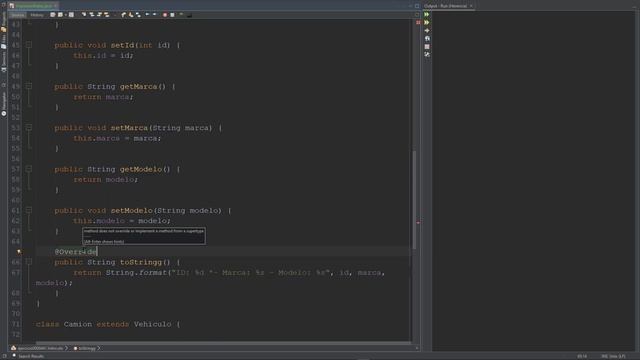
Task: Click 'this.marca = marca;' line
Action: [x=117, y=138]
